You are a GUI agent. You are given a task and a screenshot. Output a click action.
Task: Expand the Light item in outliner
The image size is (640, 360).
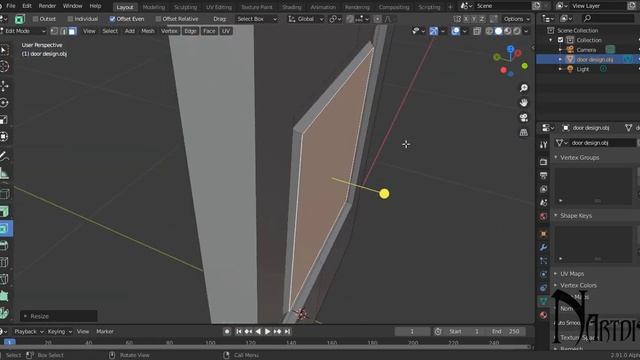click(560, 69)
